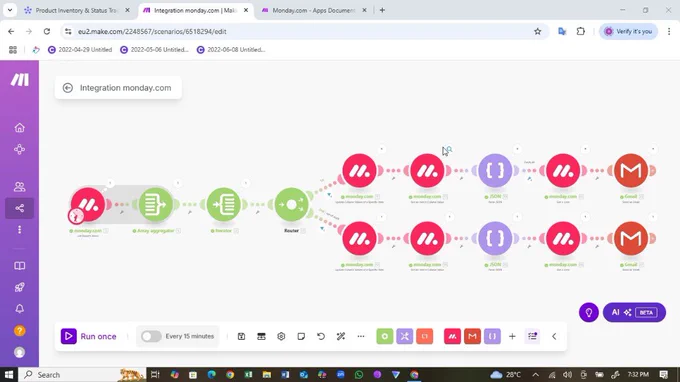Open the AI BETA assistant button
The image size is (680, 382).
634,312
